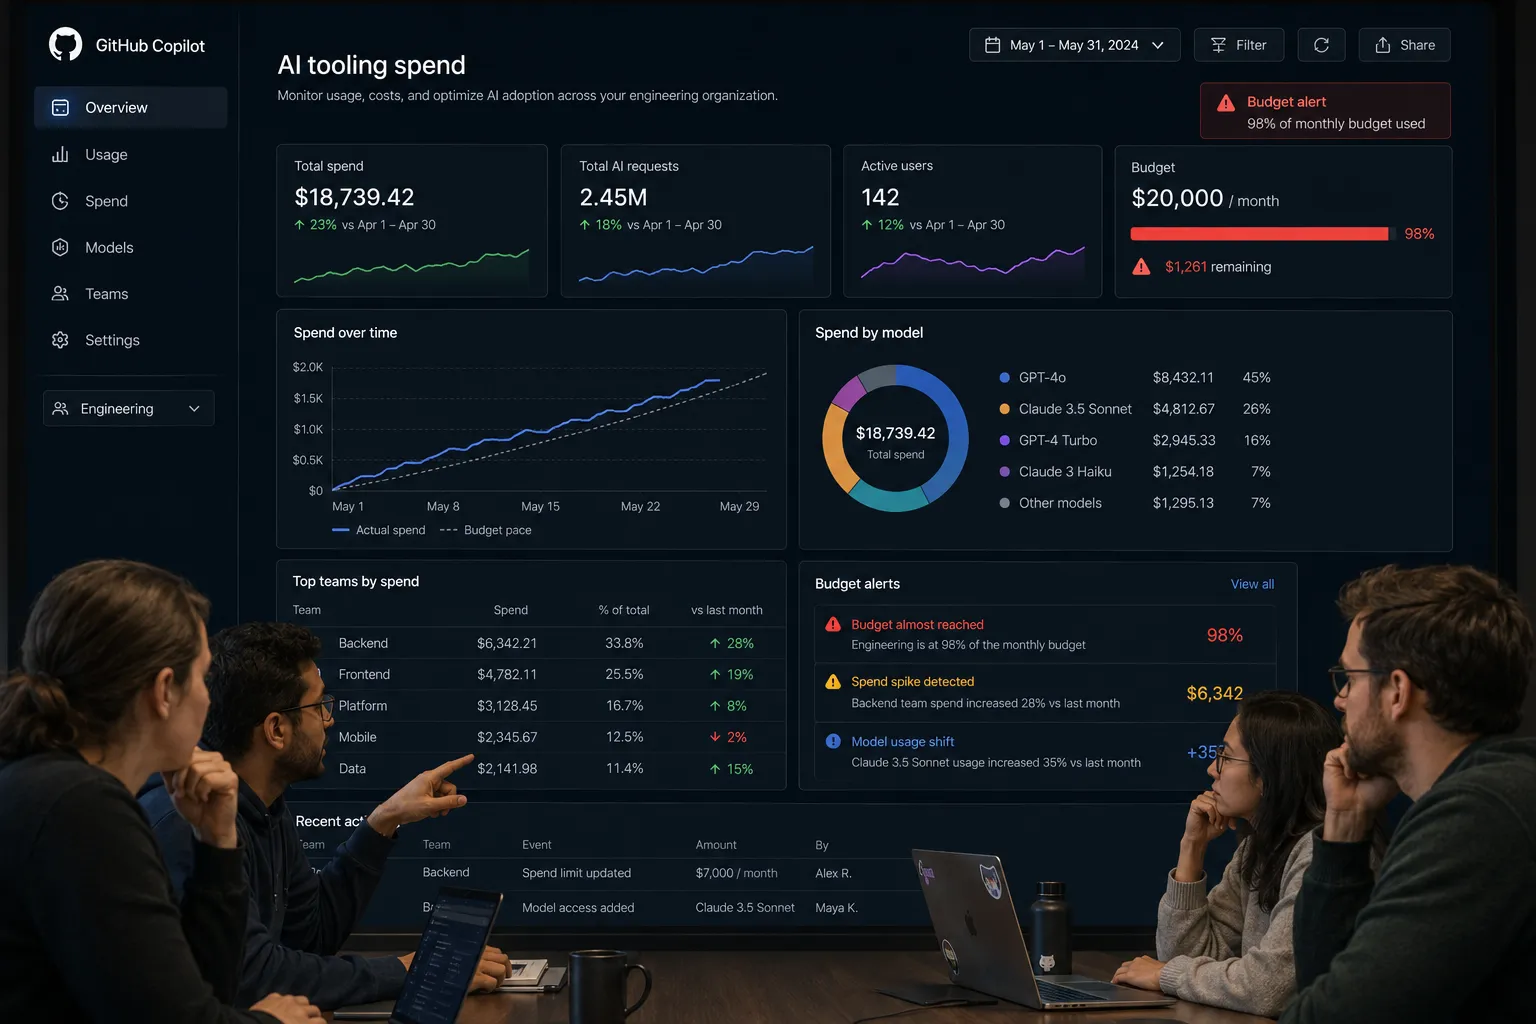This screenshot has height=1024, width=1536.
Task: Open the Spend spike detected alert
Action: point(1045,692)
